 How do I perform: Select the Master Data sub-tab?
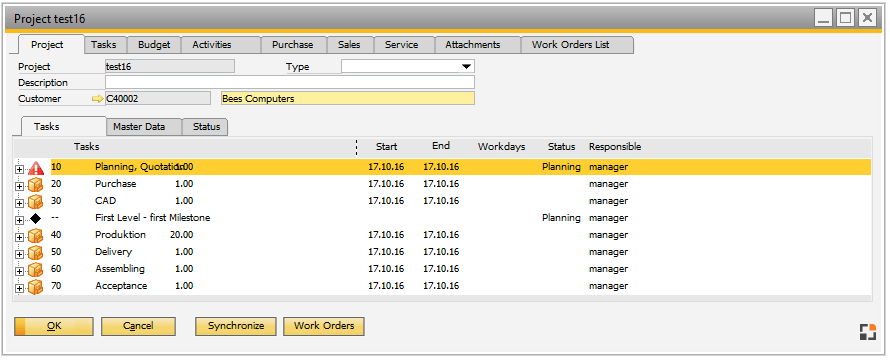(x=144, y=127)
